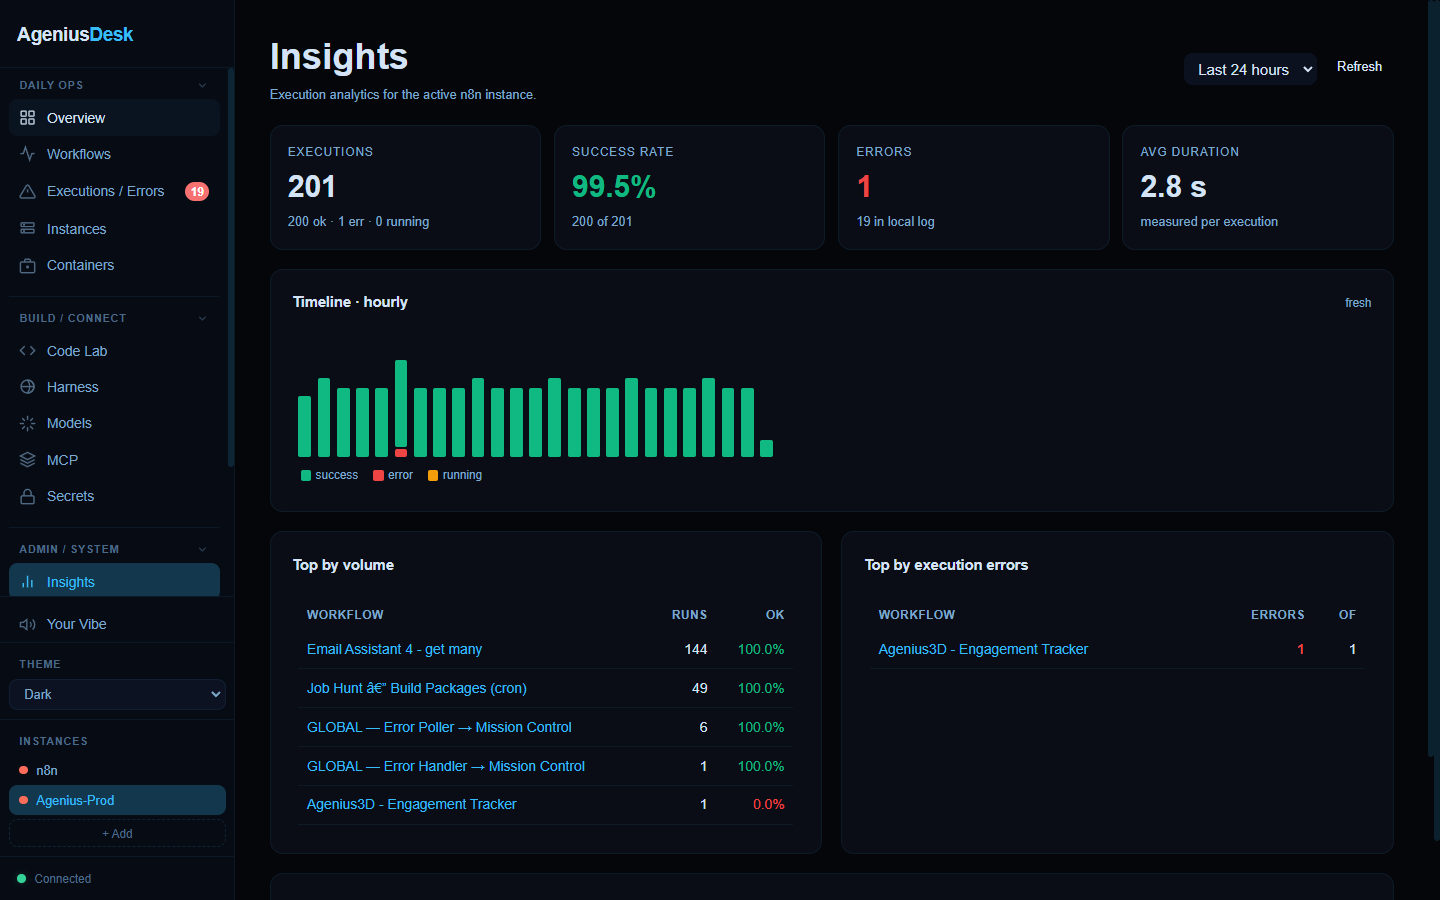Go to Workflows
Viewport: 1440px width, 900px height.
[x=114, y=154]
